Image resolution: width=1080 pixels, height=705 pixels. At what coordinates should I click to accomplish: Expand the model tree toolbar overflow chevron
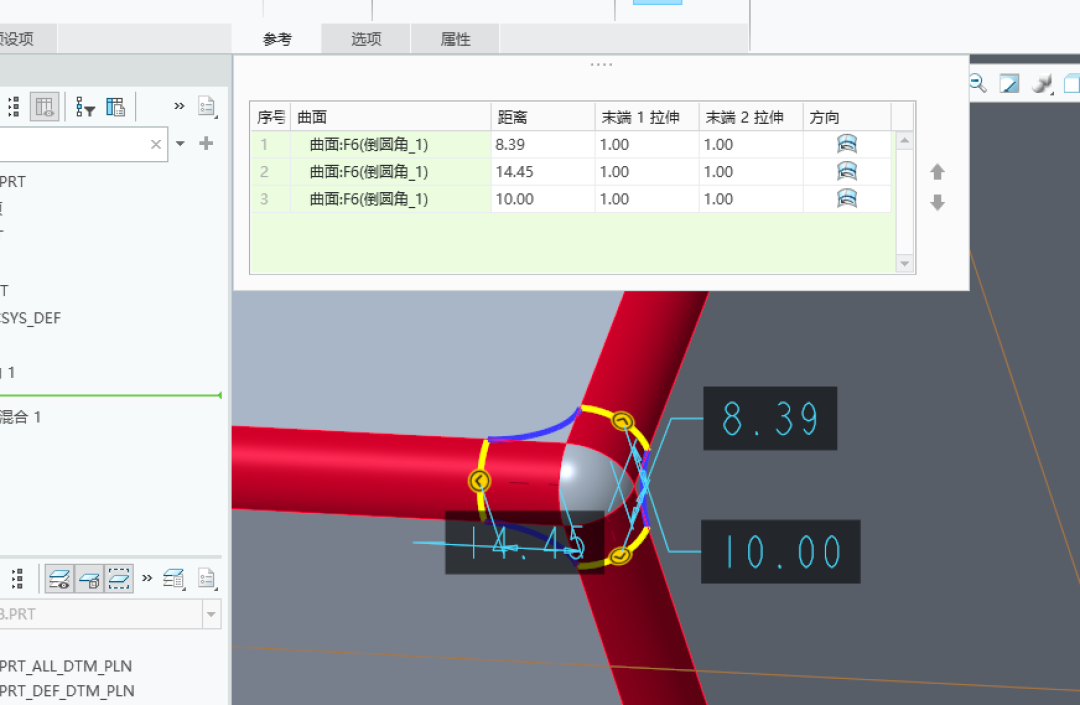click(179, 106)
